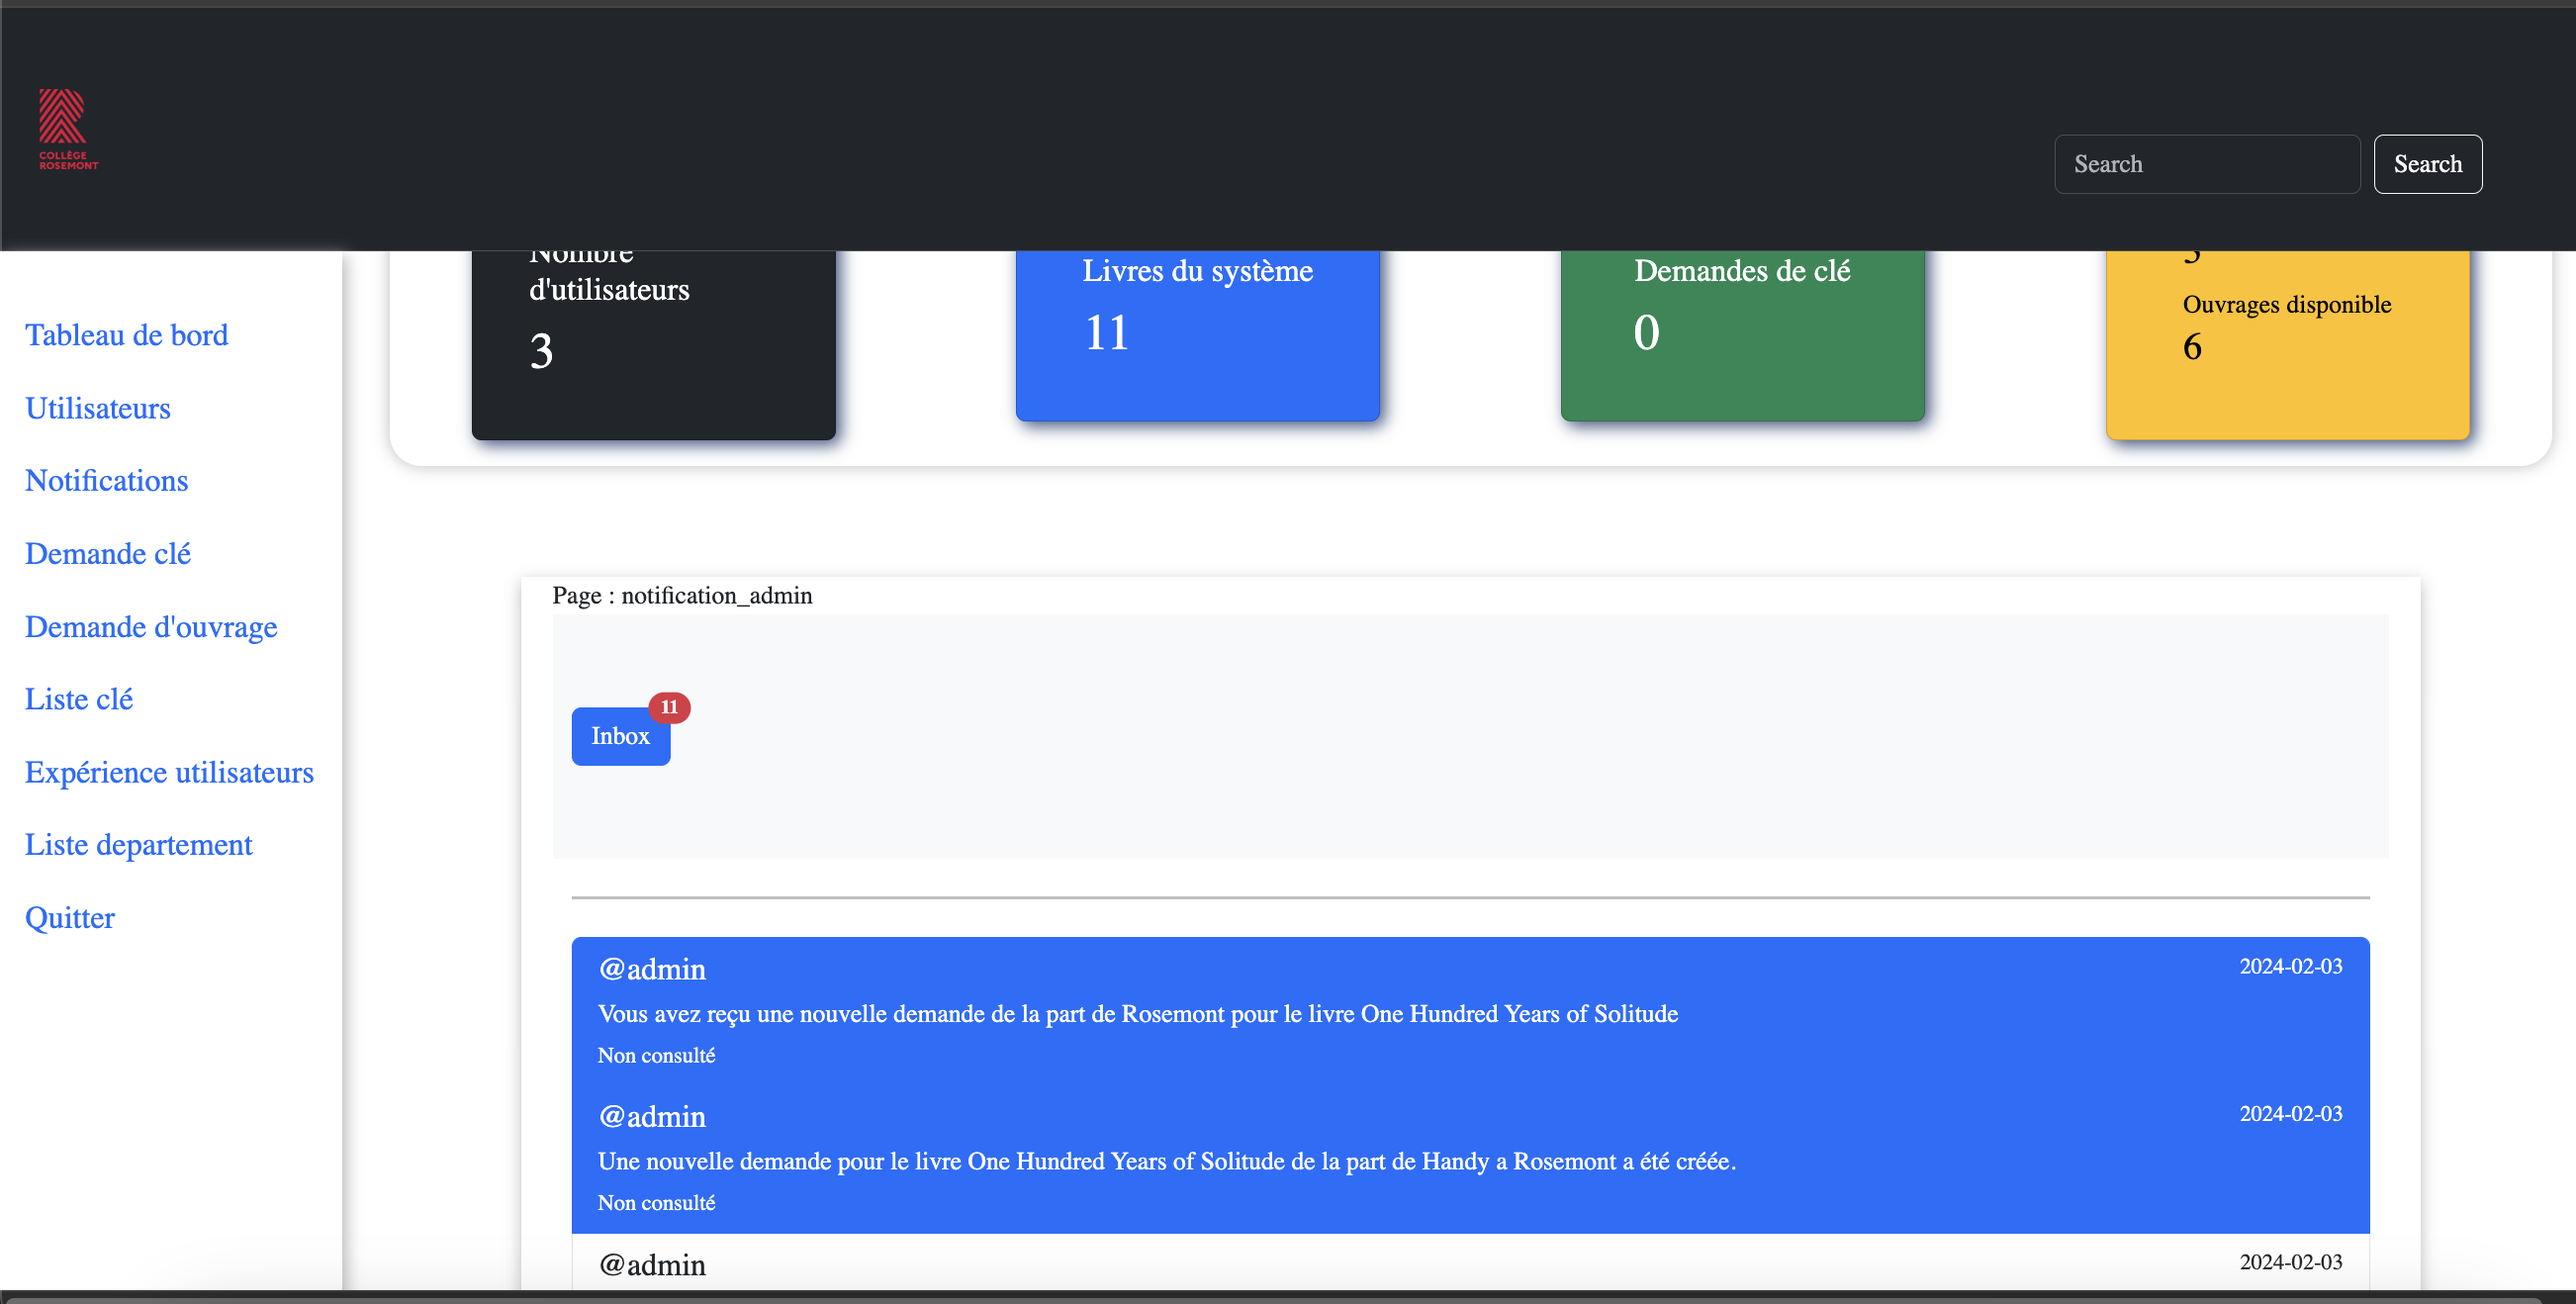Click the Demandes de clé card
2576x1304 pixels.
(1742, 335)
